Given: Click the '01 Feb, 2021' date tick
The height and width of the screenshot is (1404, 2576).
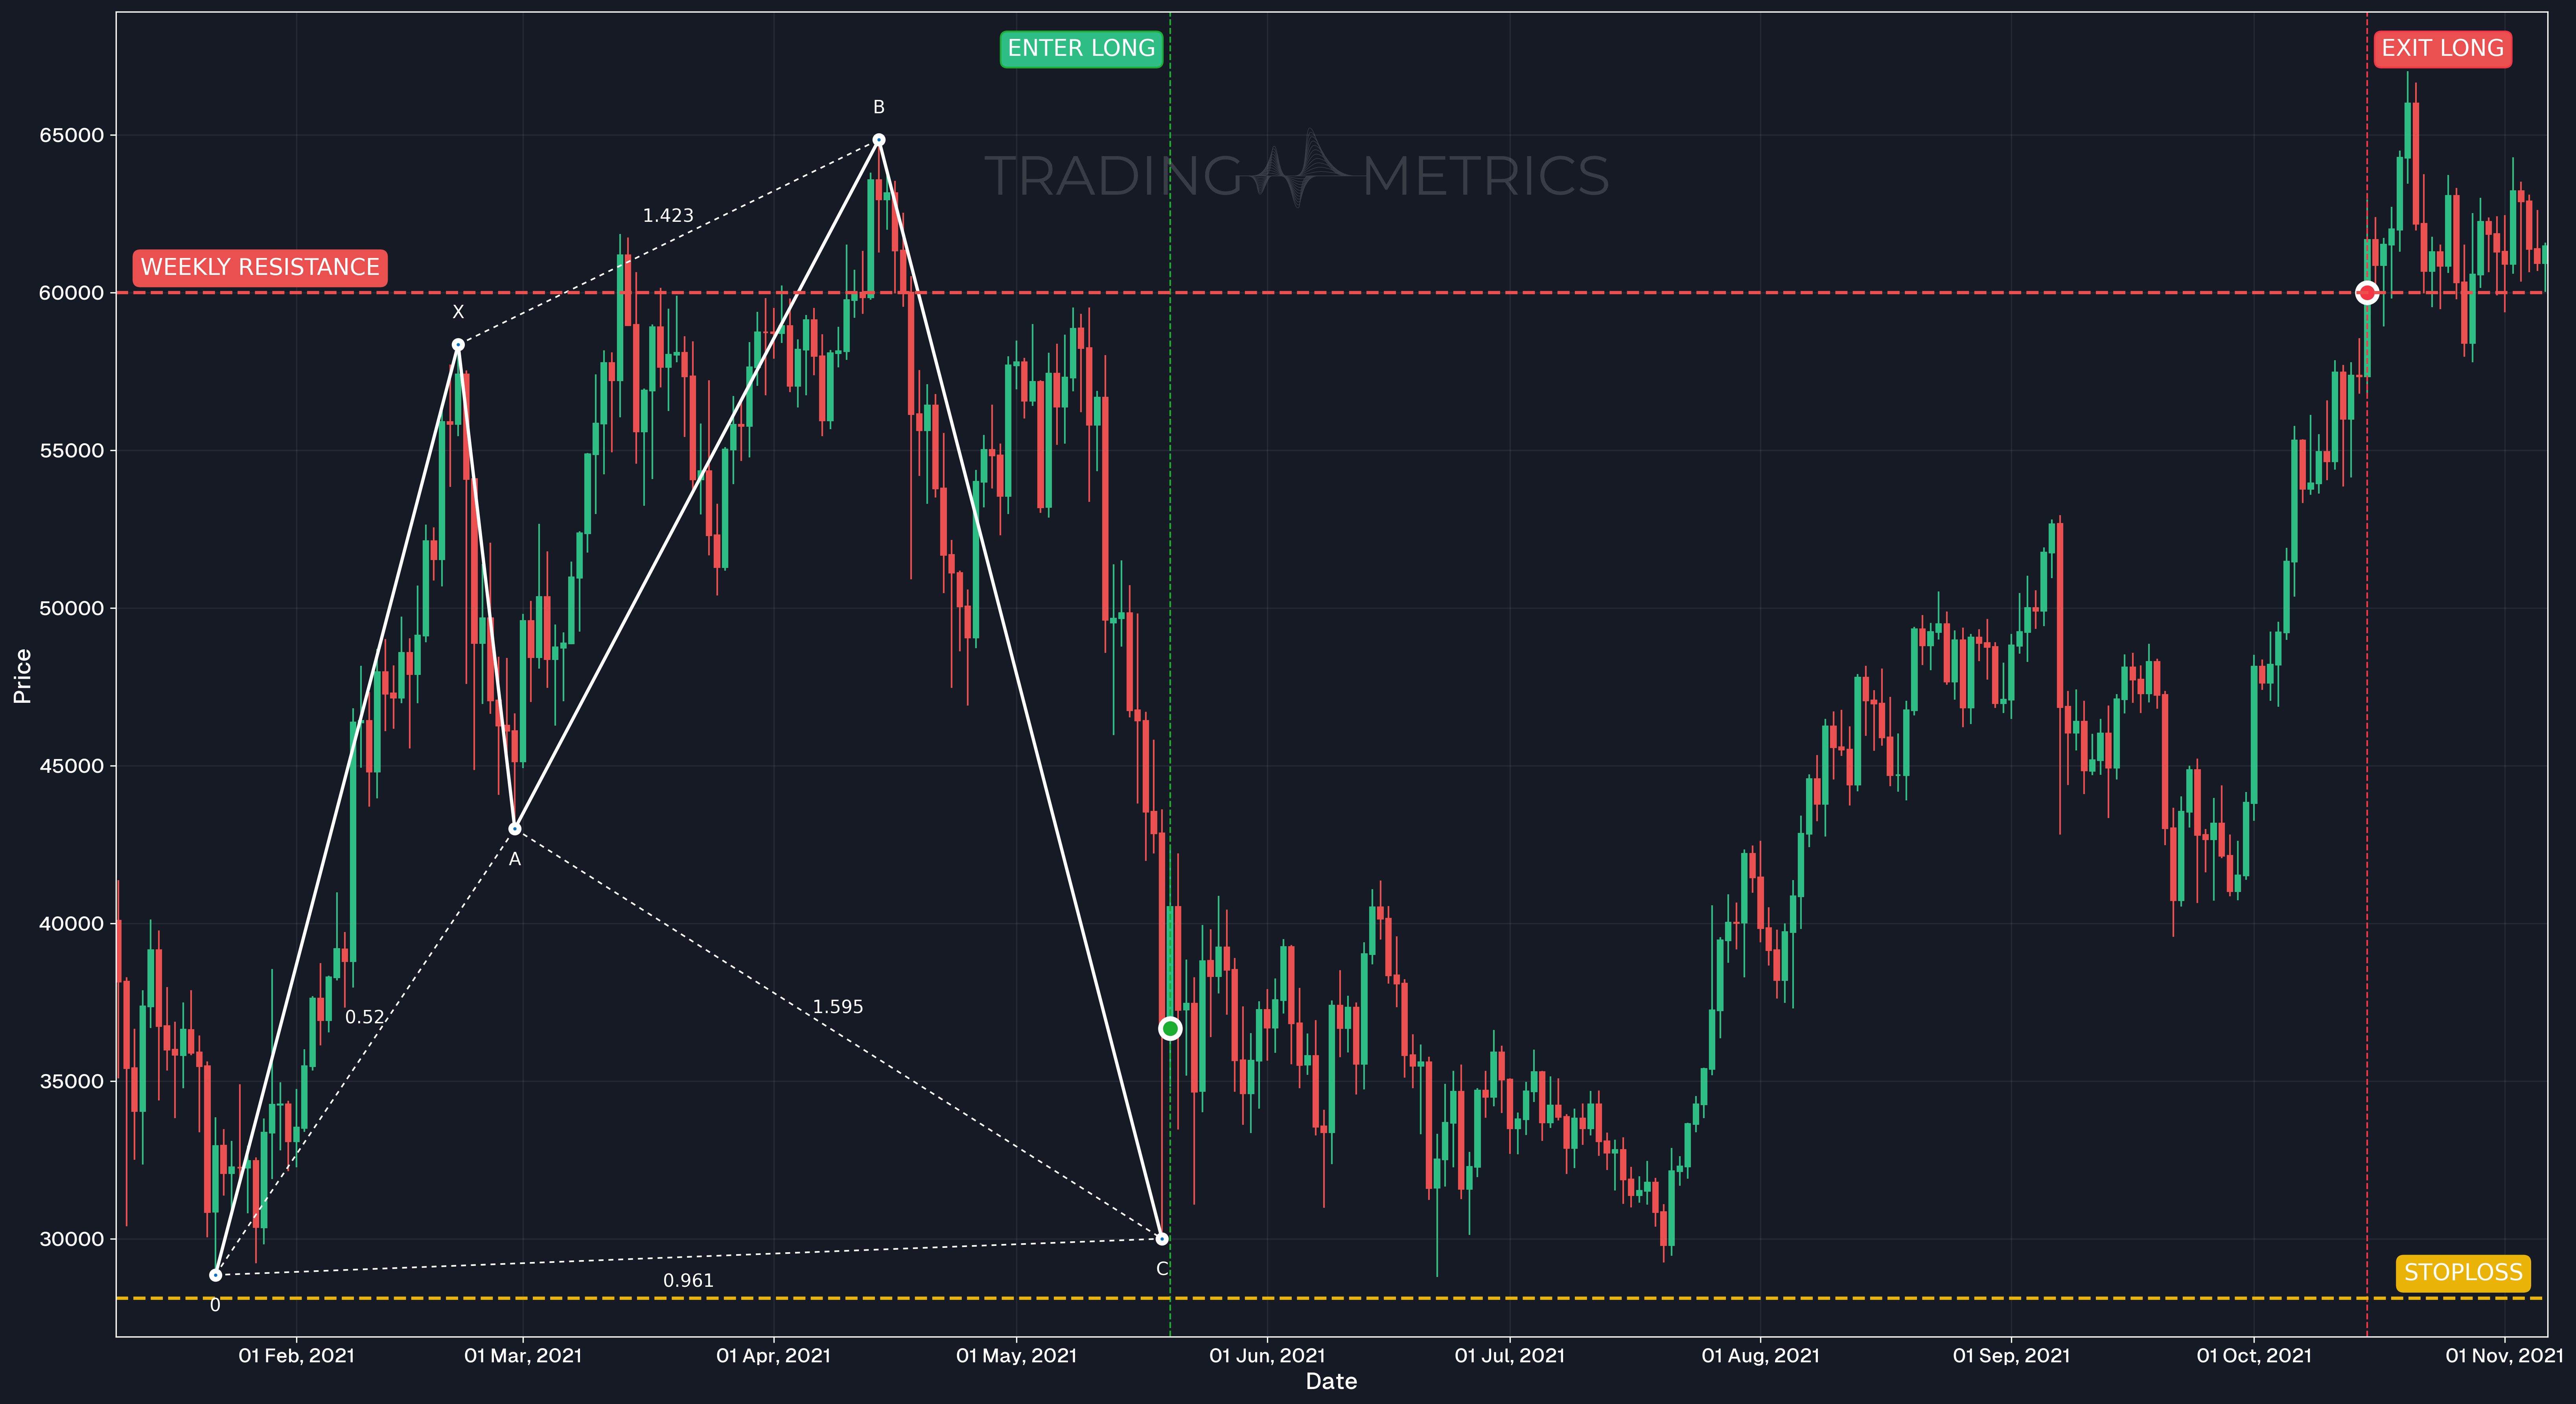Looking at the screenshot, I should coord(296,1356).
